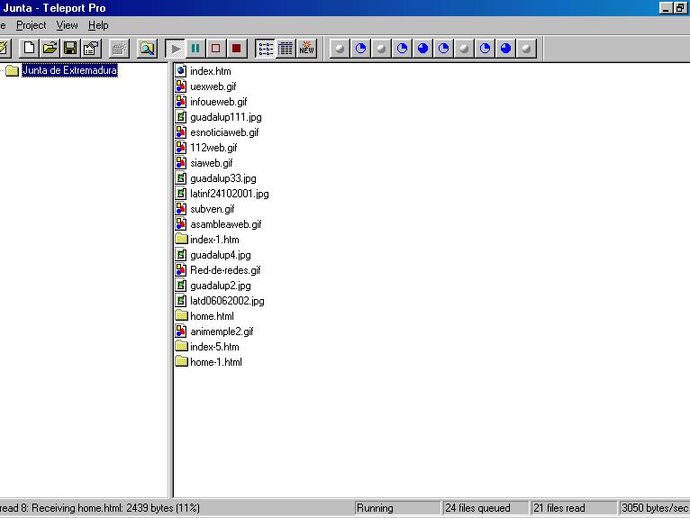
Task: Click the thread 1 status indicator
Action: tap(340, 48)
